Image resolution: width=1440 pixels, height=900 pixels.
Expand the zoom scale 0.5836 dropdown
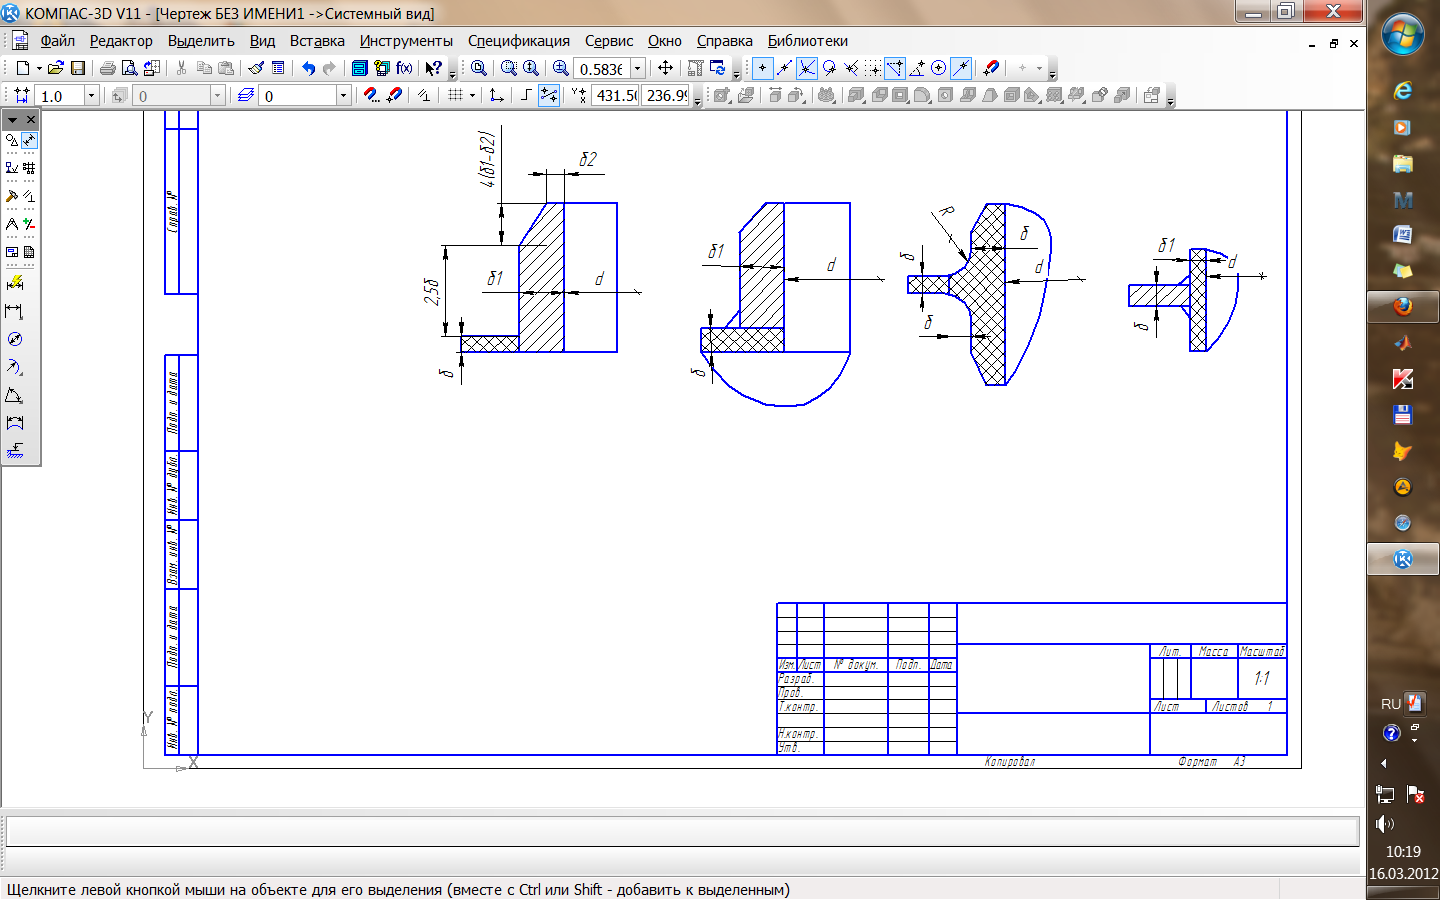point(638,68)
